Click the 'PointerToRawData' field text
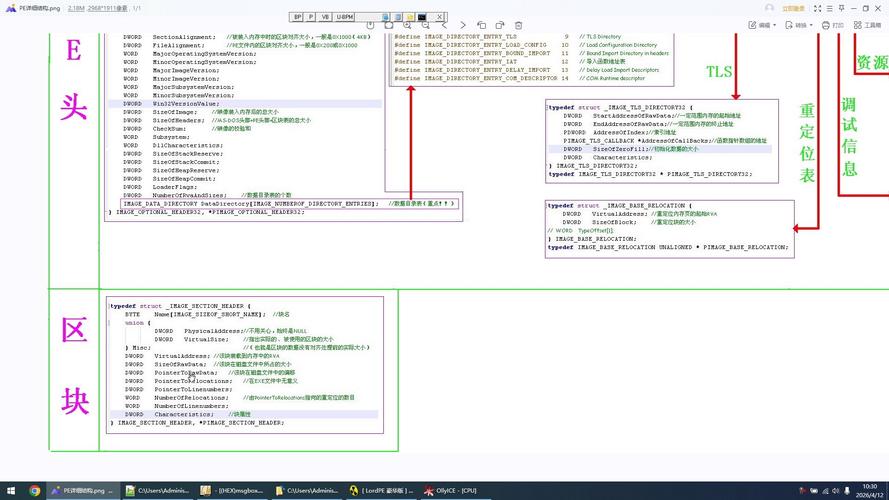This screenshot has width=889, height=500. [184, 373]
